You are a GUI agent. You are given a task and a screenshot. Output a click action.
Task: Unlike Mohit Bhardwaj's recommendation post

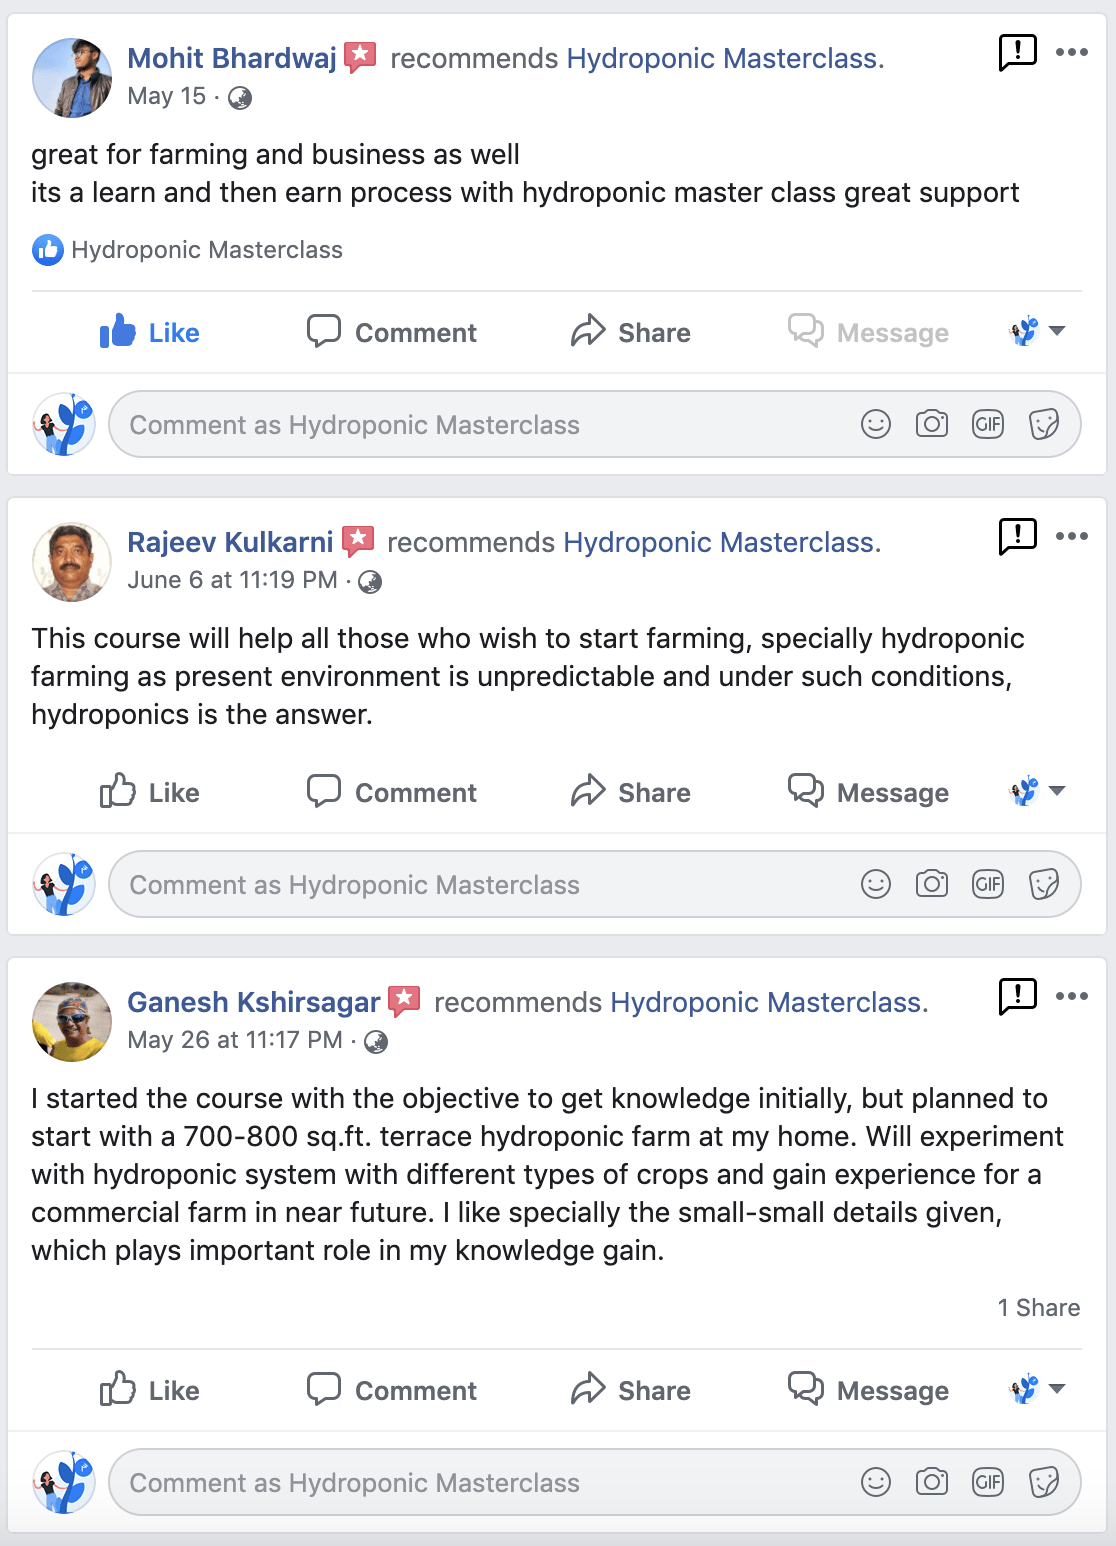click(x=150, y=332)
